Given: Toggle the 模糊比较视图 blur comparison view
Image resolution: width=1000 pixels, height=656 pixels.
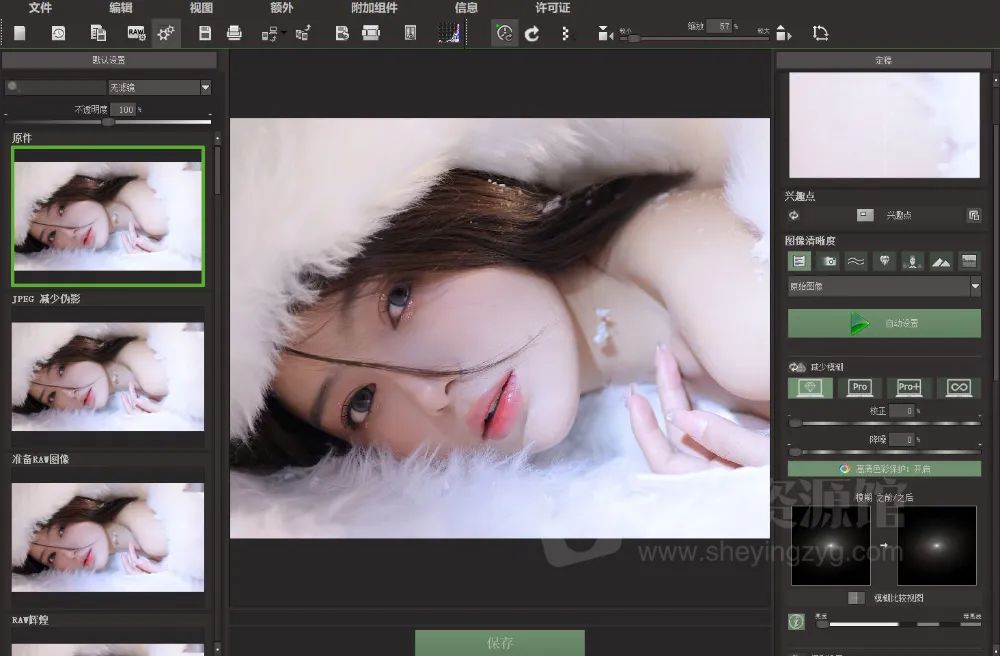Looking at the screenshot, I should [x=856, y=598].
